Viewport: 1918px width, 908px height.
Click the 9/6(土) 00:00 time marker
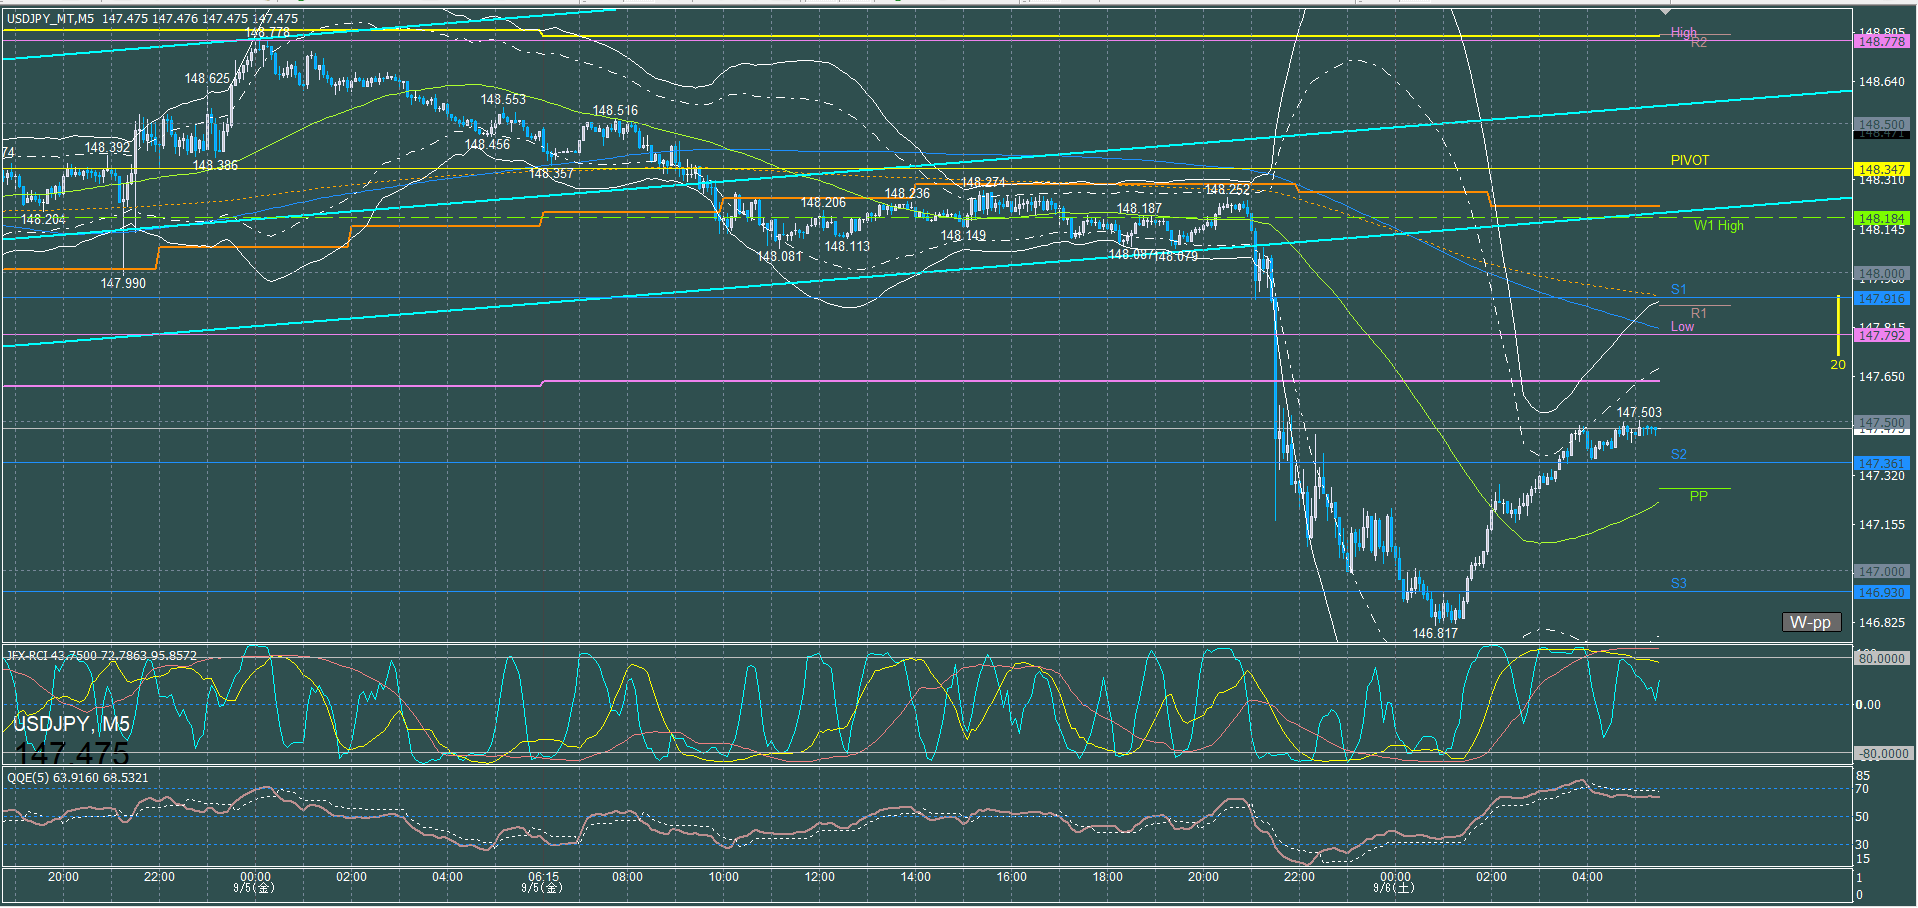[1394, 882]
